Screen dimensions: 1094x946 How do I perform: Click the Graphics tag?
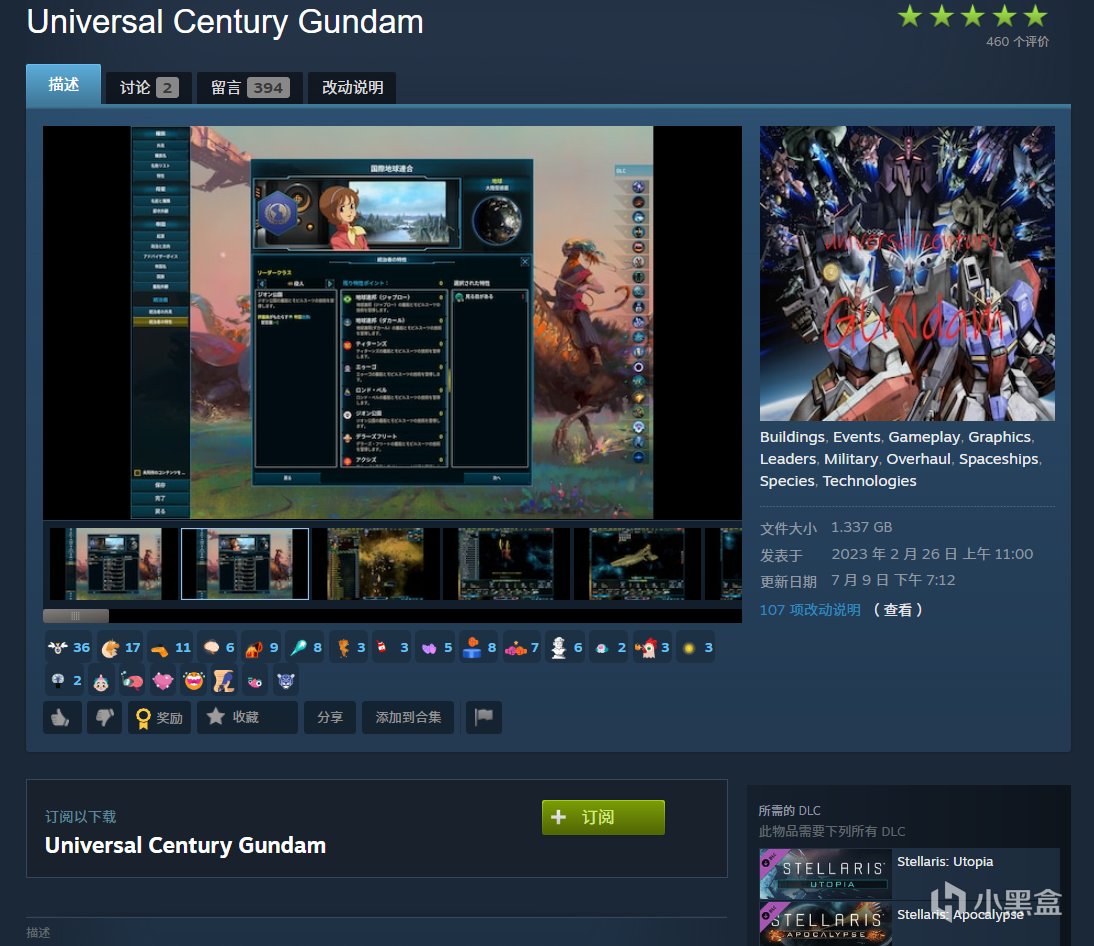pyautogui.click(x=999, y=437)
